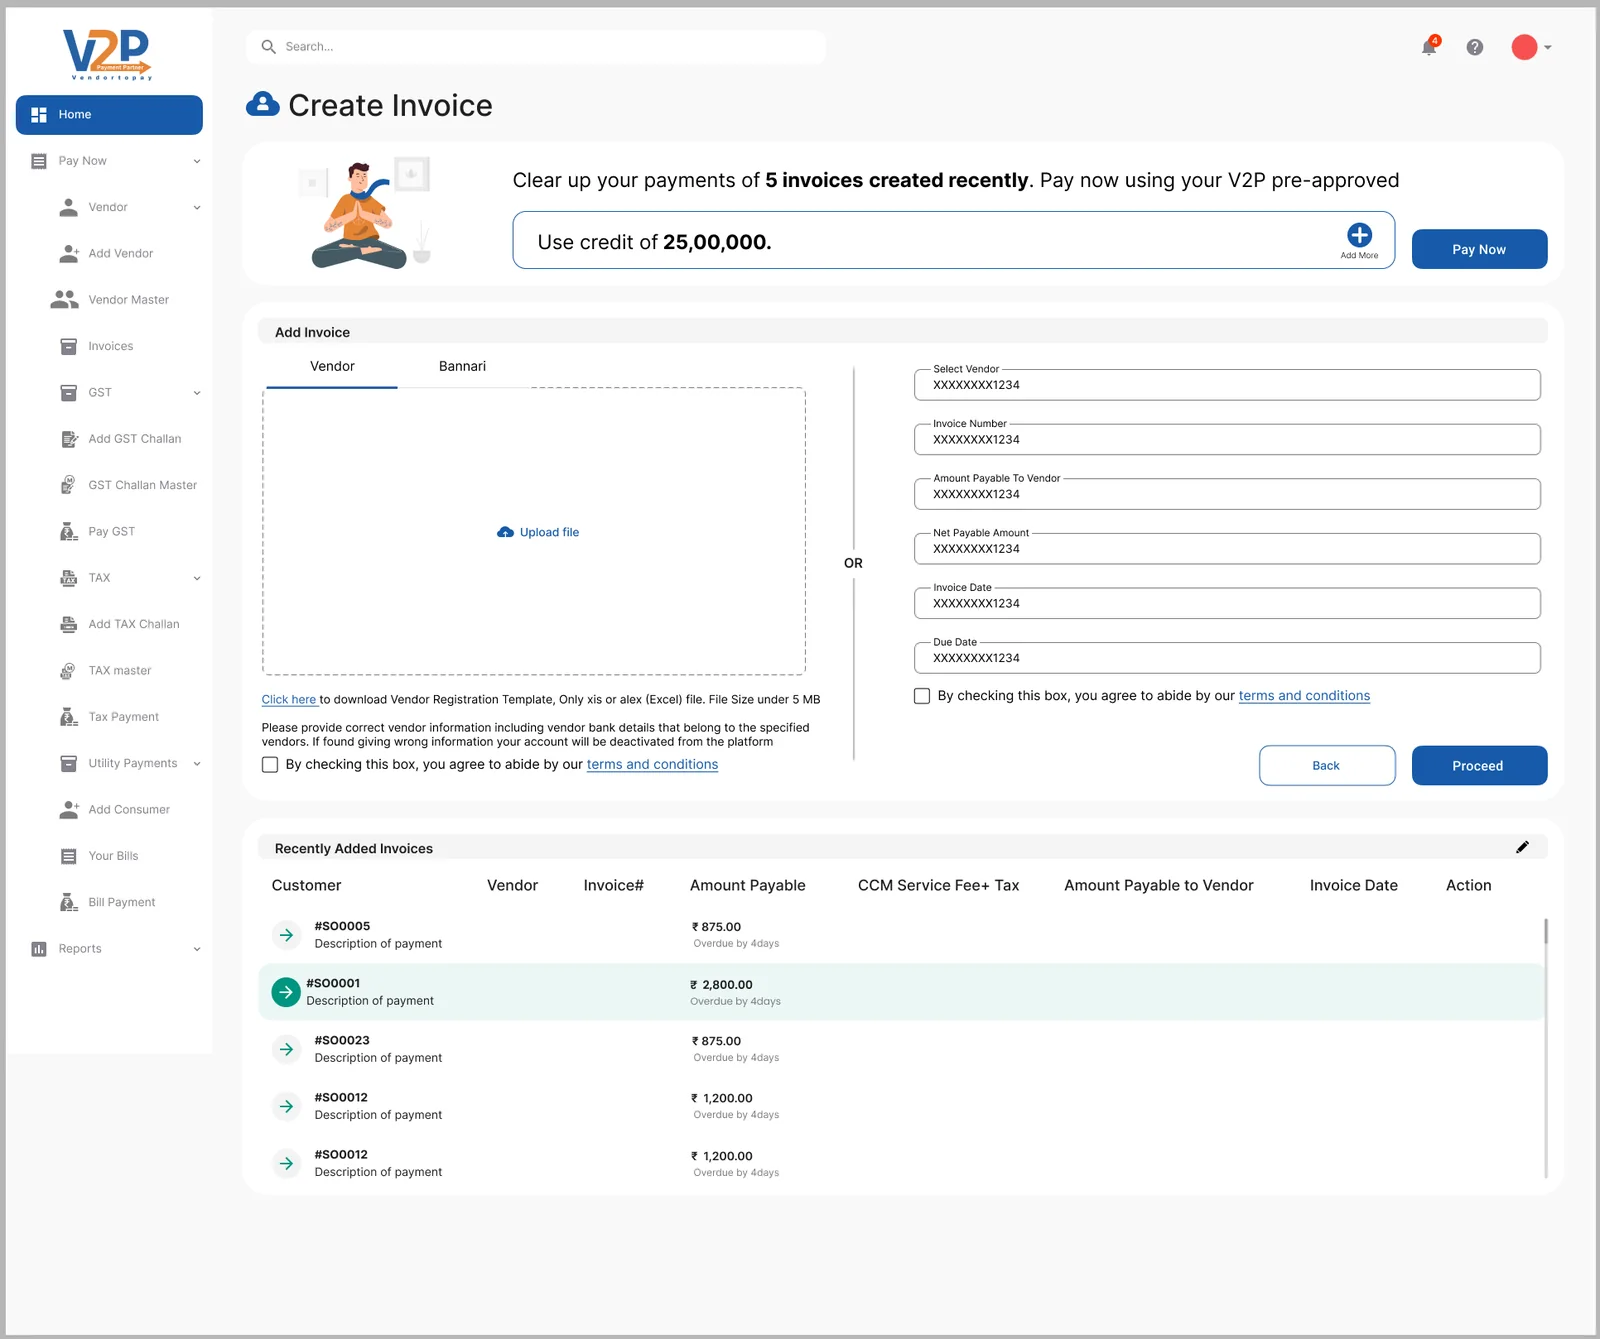Screen dimensions: 1600x1339
Task: Click the Back button
Action: point(1327,766)
